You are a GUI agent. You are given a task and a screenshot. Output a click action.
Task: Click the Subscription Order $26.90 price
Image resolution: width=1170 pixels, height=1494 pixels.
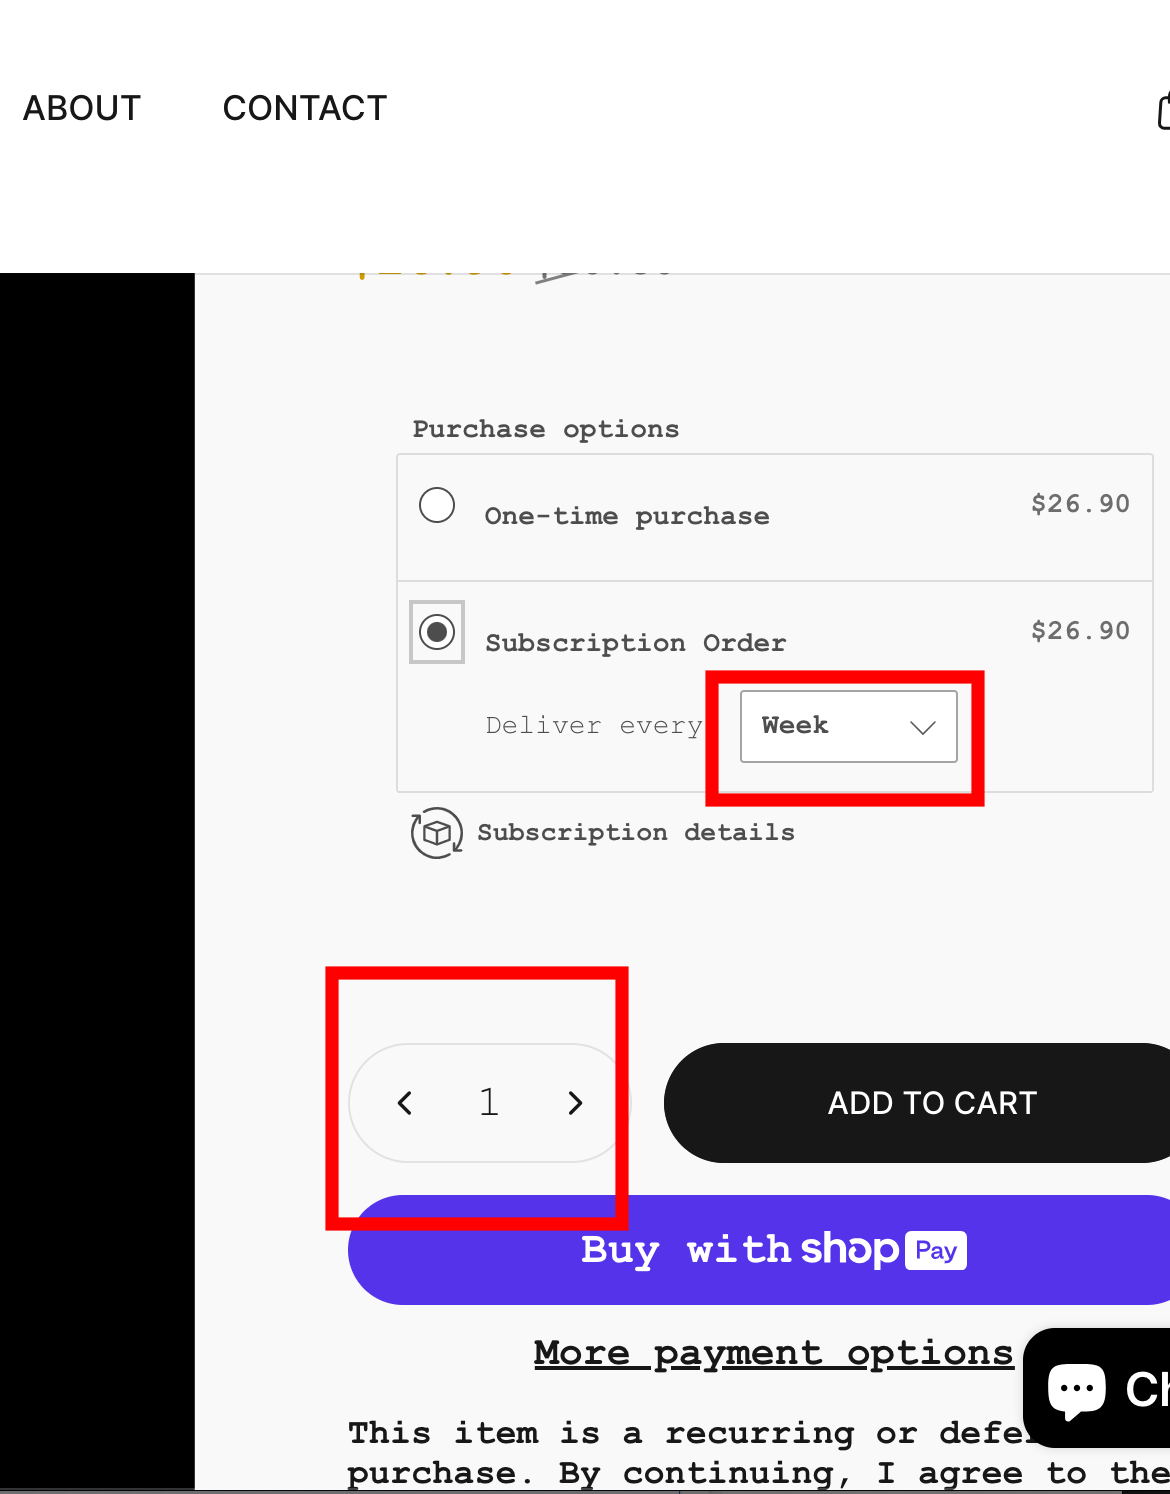click(x=1080, y=631)
